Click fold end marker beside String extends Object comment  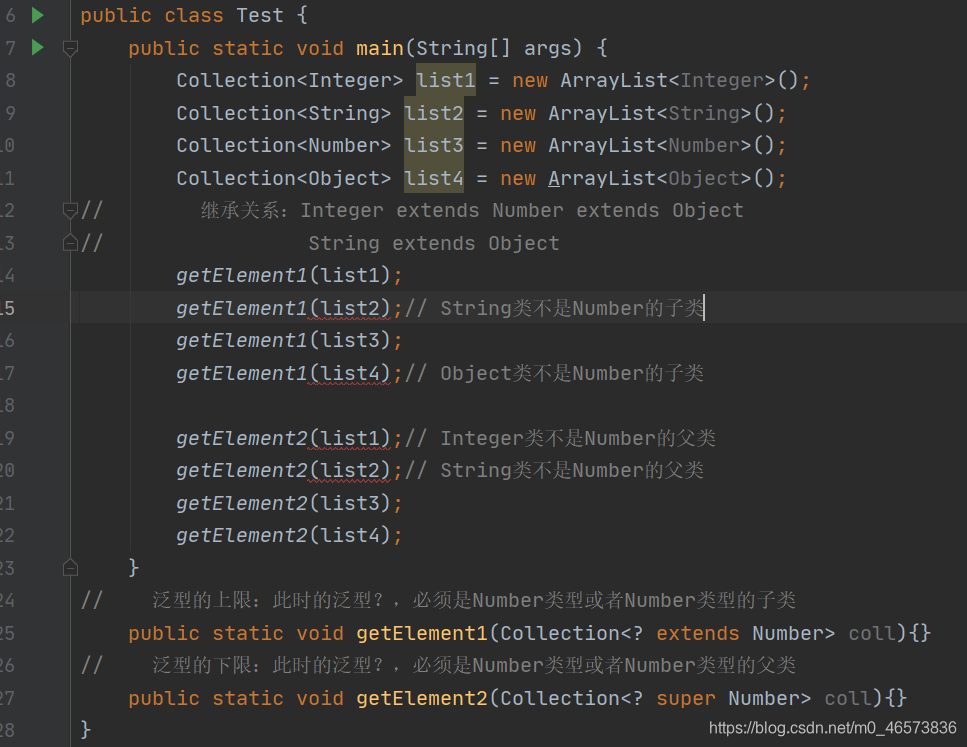70,243
